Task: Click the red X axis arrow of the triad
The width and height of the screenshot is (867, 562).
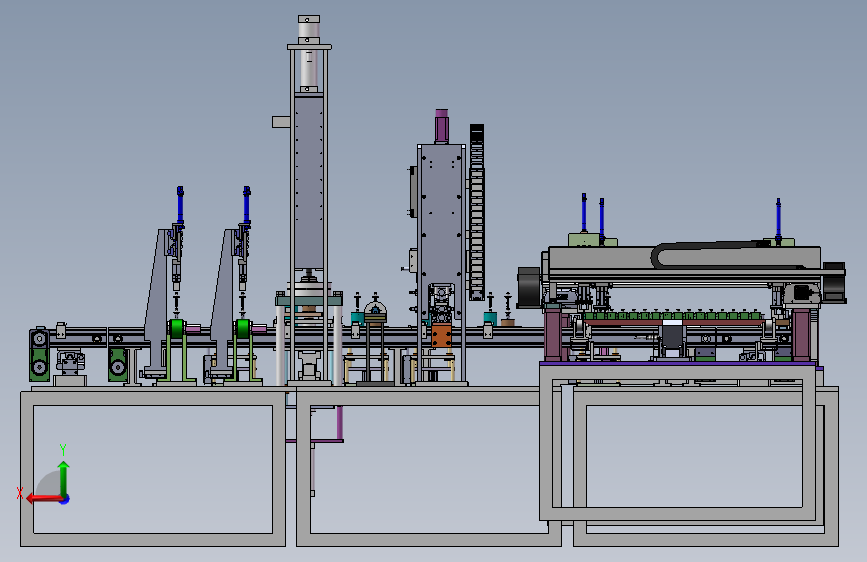Action: [x=44, y=499]
